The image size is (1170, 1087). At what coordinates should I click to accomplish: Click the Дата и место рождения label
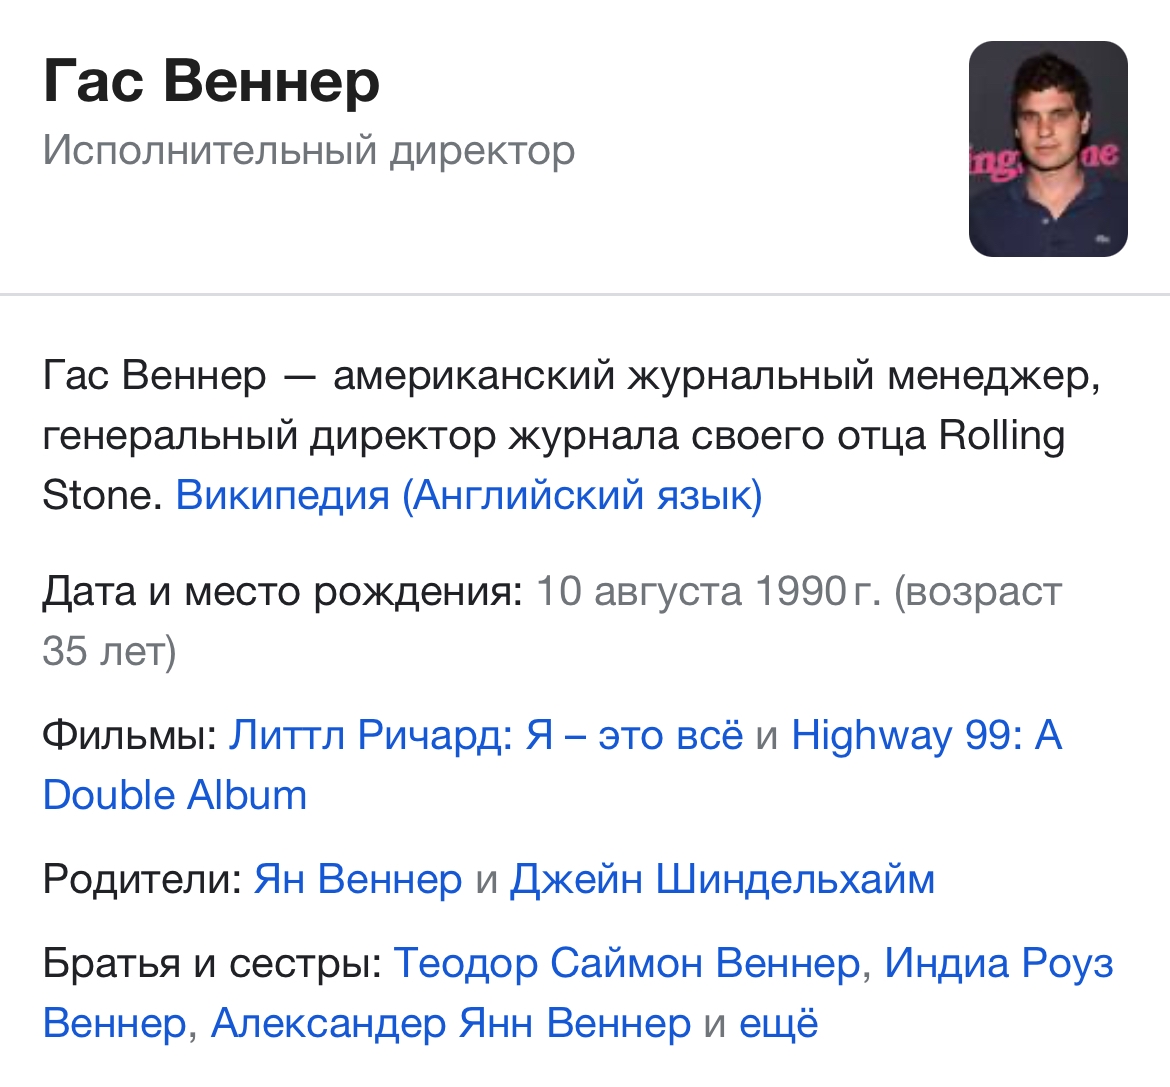click(282, 592)
